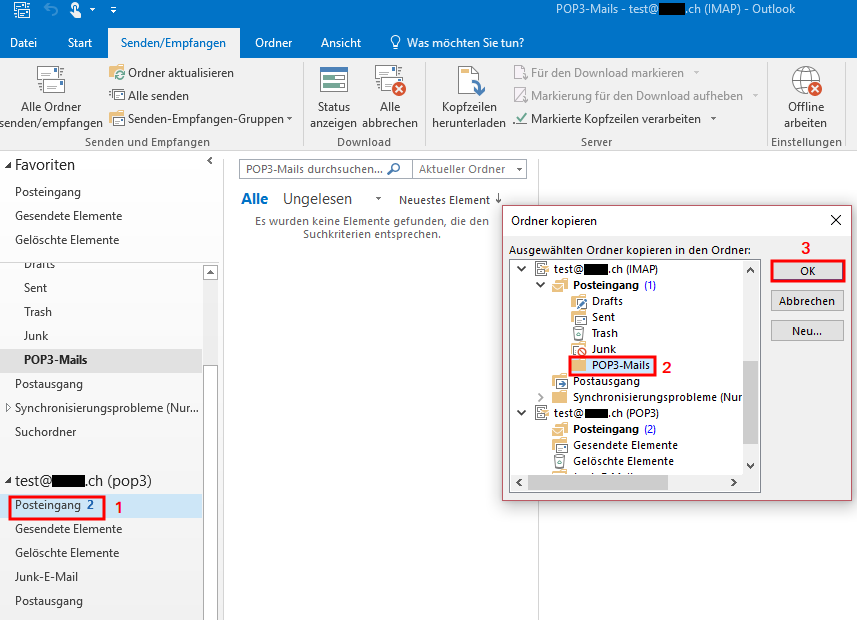Click Kopfzeilen herunterladen icon
This screenshot has height=620, width=857.
(469, 80)
